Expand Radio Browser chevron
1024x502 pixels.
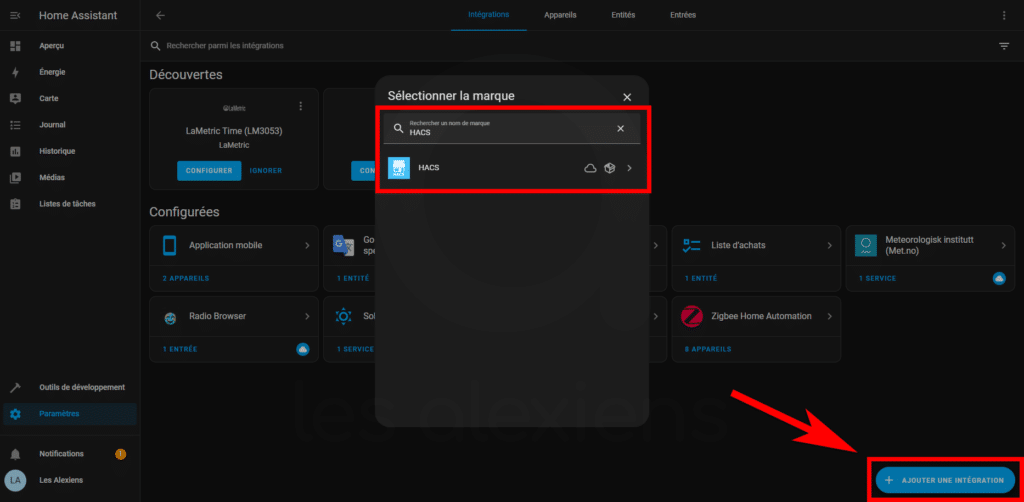(307, 316)
